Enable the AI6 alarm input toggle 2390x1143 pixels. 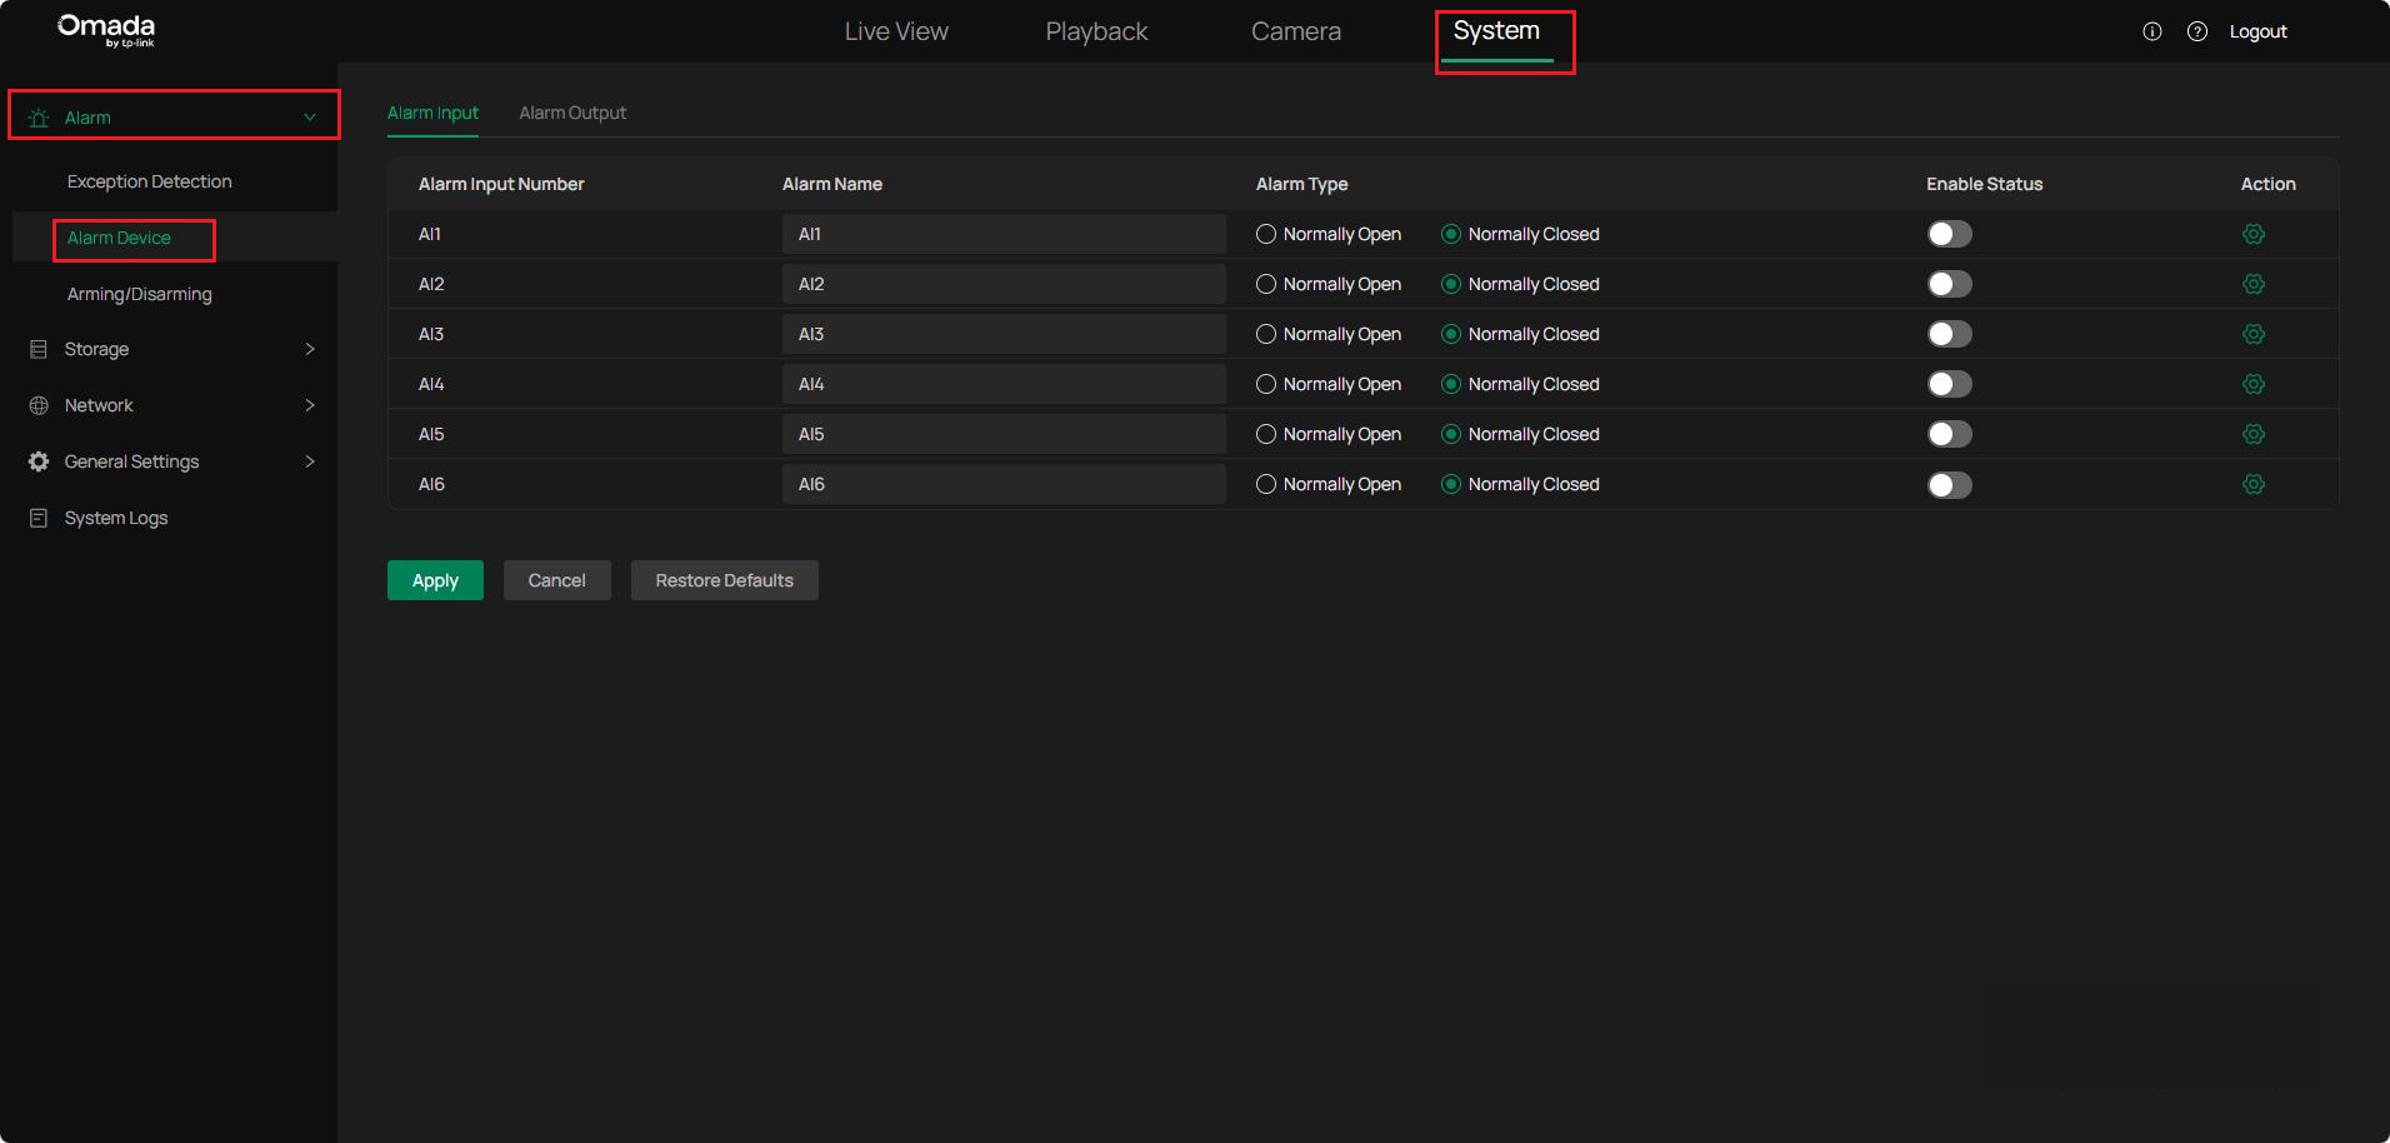click(x=1949, y=485)
